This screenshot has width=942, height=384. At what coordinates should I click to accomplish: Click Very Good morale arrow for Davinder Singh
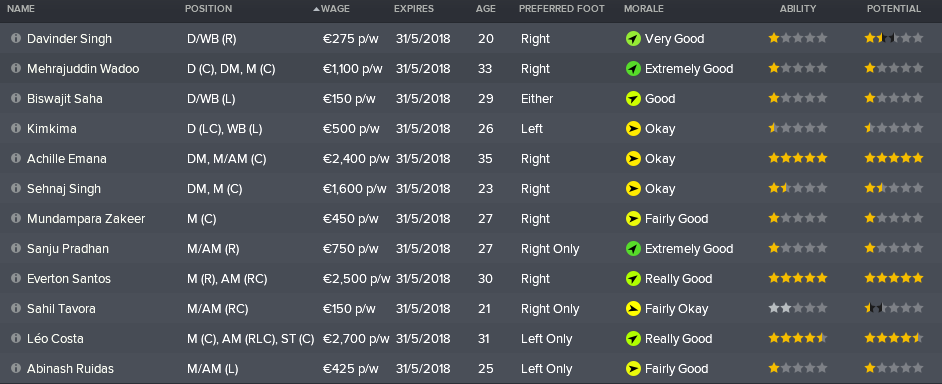coord(633,38)
